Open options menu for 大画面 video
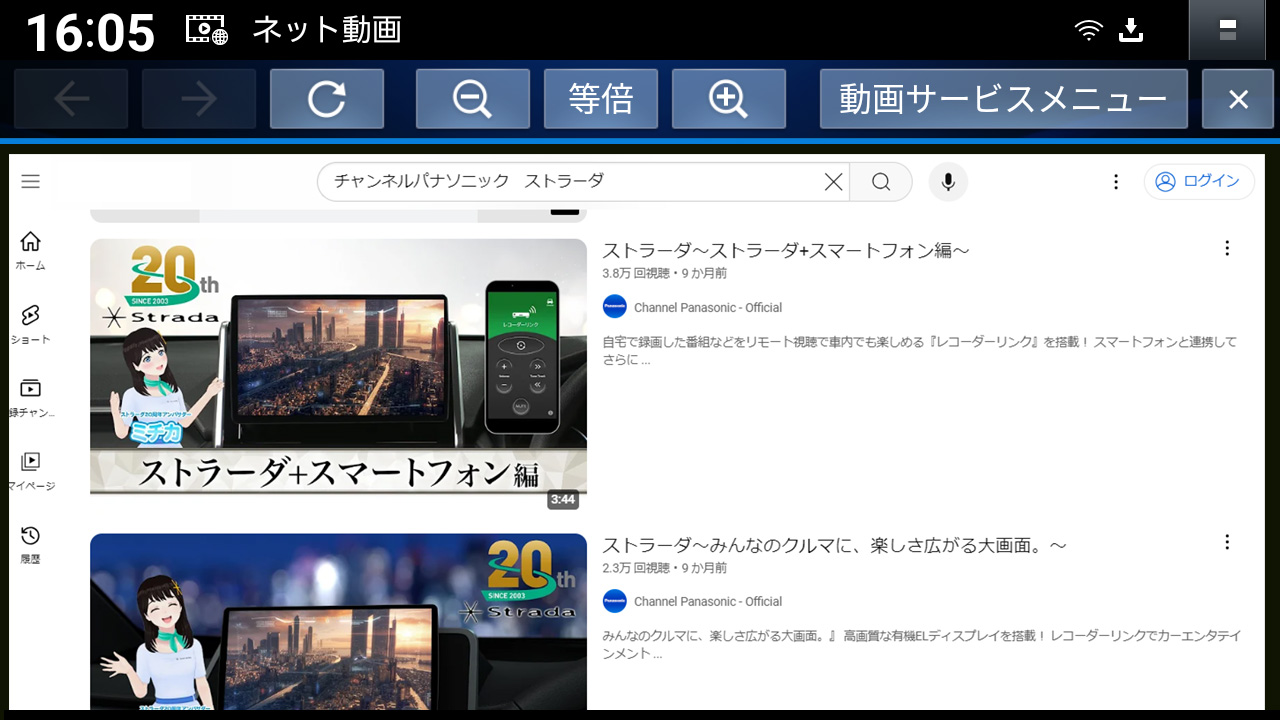The width and height of the screenshot is (1280, 720). pyautogui.click(x=1227, y=543)
